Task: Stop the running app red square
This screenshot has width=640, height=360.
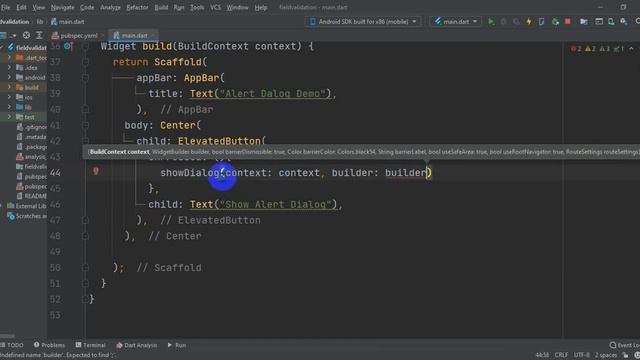Action: click(568, 22)
